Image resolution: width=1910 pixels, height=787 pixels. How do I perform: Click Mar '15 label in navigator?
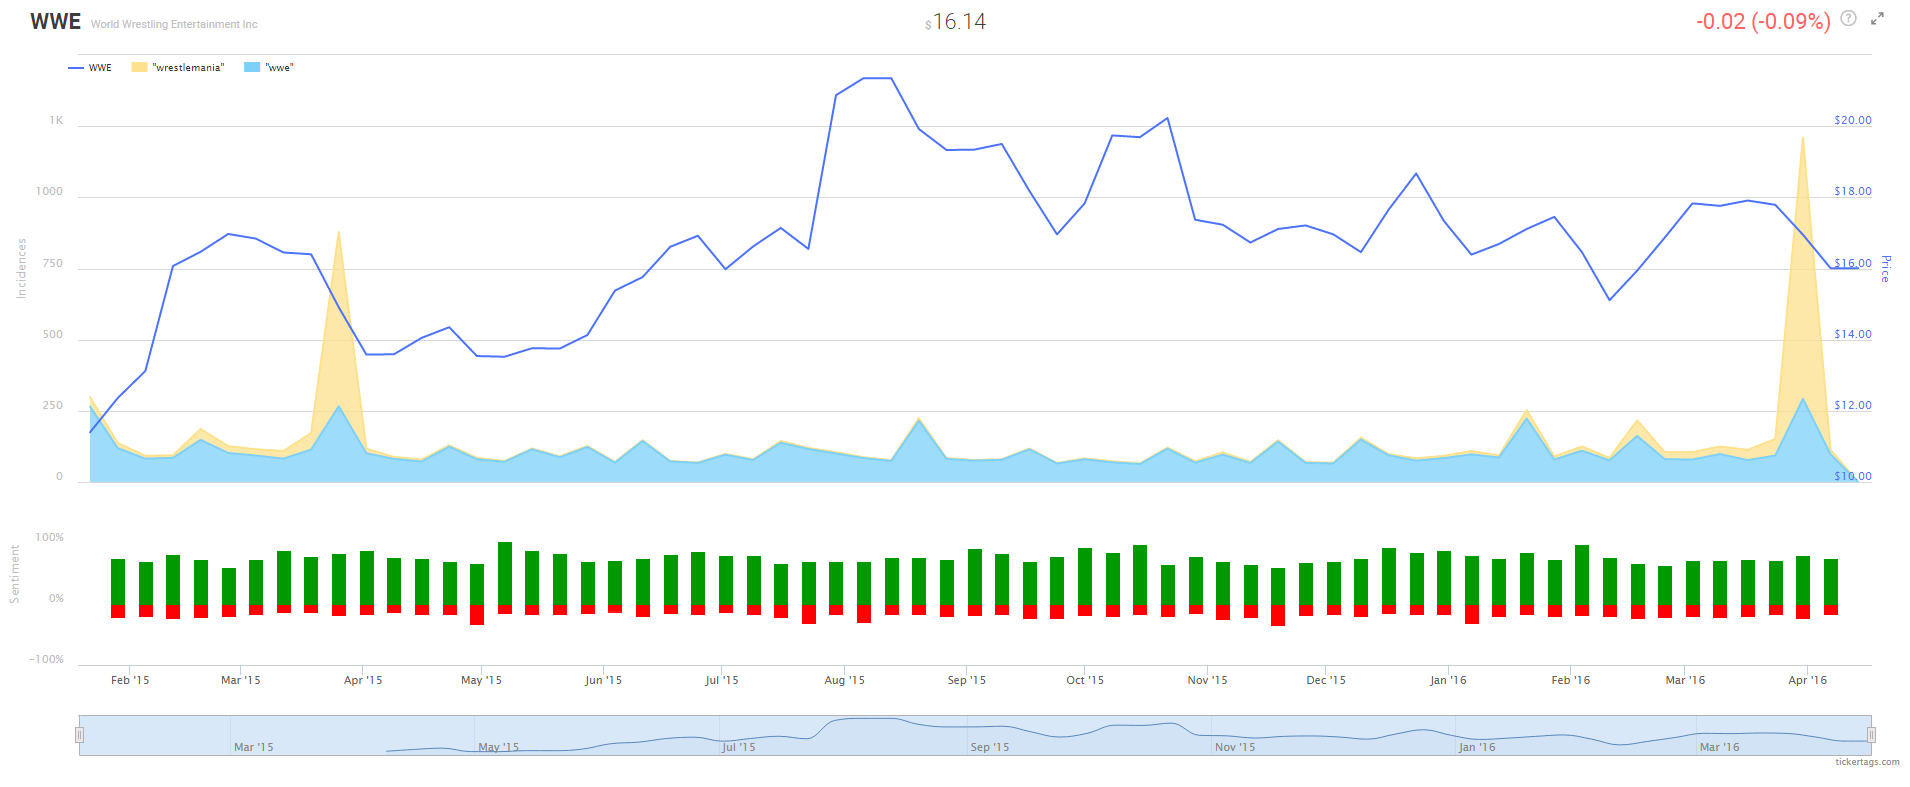(253, 747)
